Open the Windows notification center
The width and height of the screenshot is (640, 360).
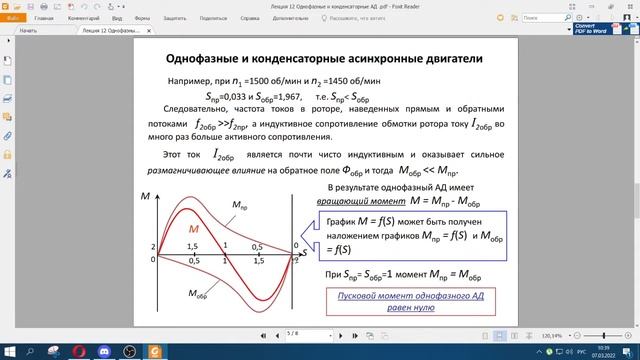627,352
